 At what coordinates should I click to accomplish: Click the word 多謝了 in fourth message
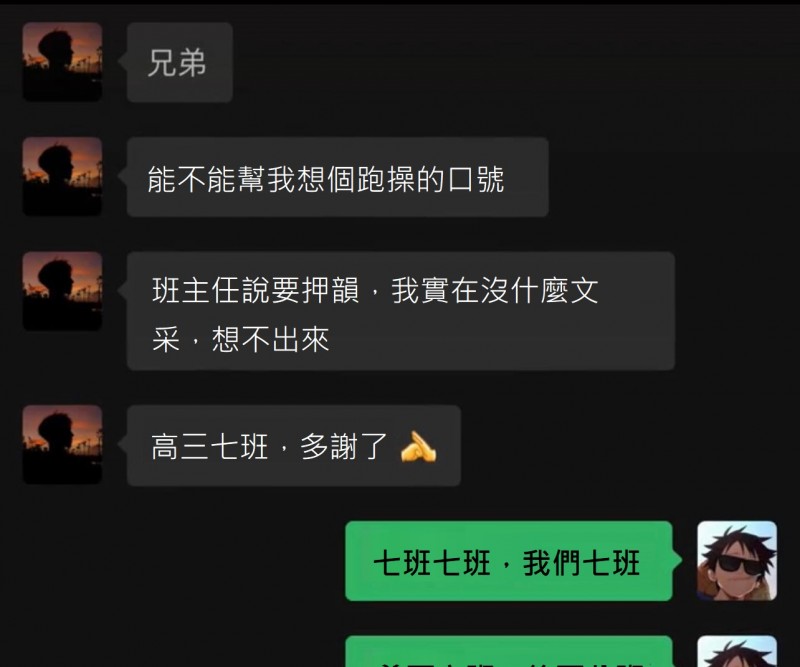point(343,447)
